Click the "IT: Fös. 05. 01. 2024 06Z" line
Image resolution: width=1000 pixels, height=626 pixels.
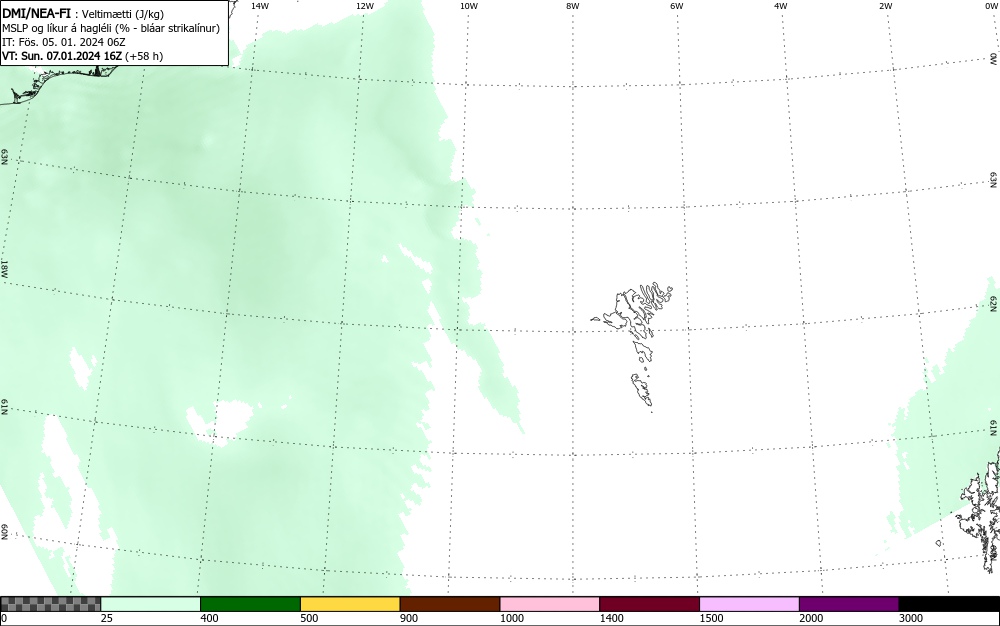pyautogui.click(x=64, y=42)
